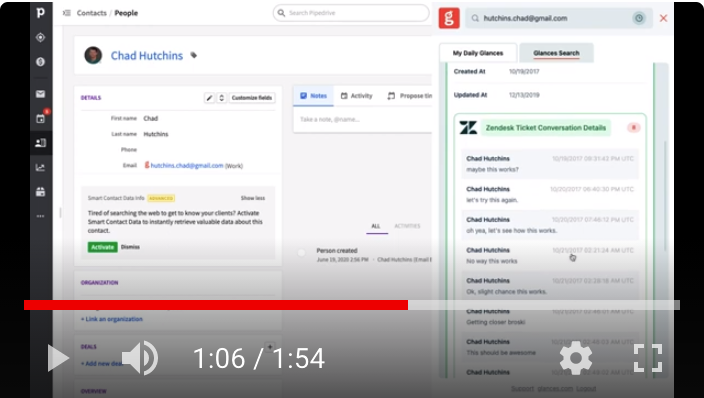Click First name value Chad
This screenshot has width=704, height=398.
[x=150, y=119]
